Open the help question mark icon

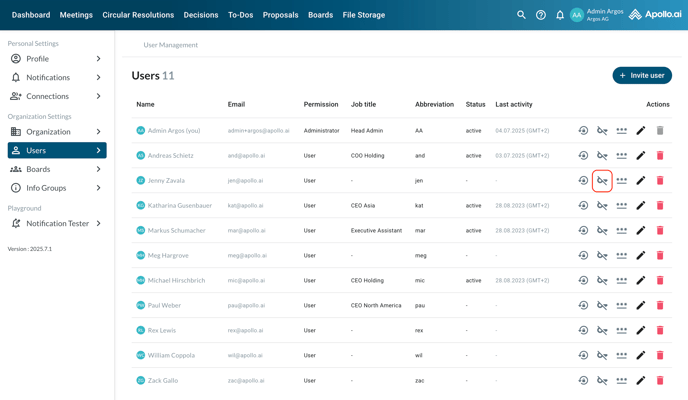tap(541, 15)
